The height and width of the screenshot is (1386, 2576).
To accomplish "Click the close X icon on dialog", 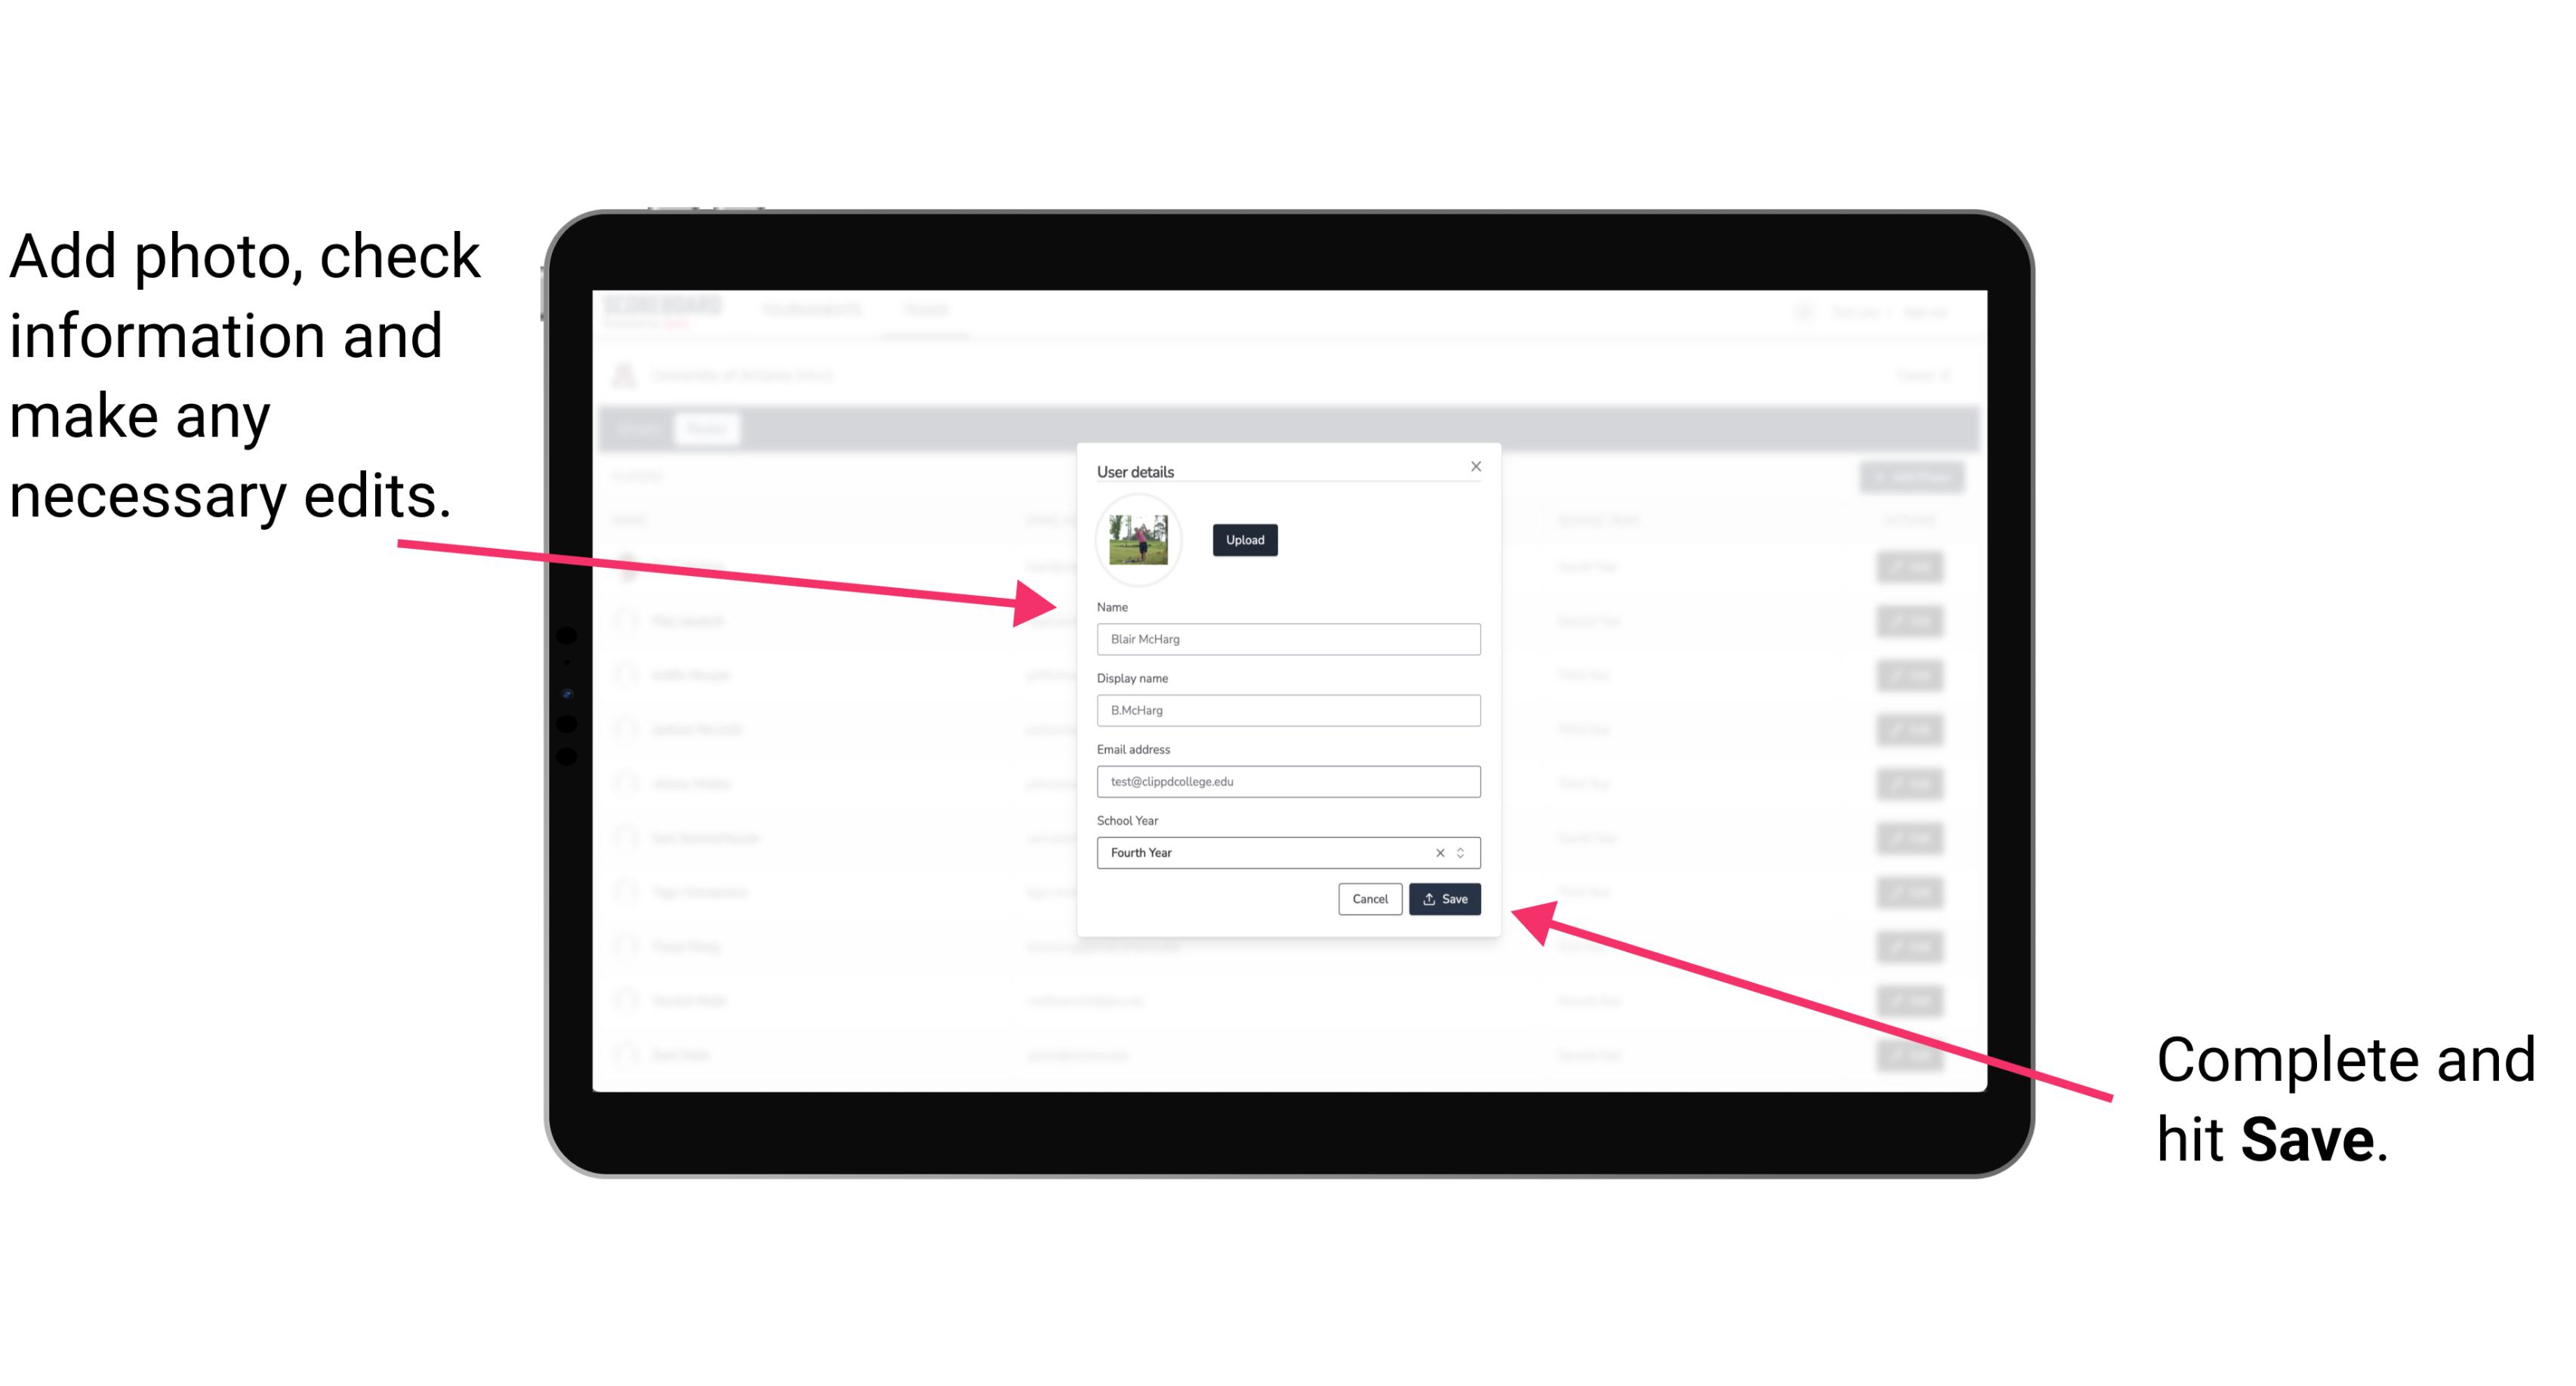I will pos(1475,466).
